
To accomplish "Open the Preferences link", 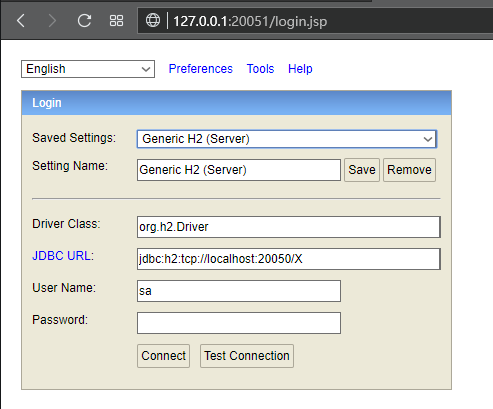I will tap(201, 69).
